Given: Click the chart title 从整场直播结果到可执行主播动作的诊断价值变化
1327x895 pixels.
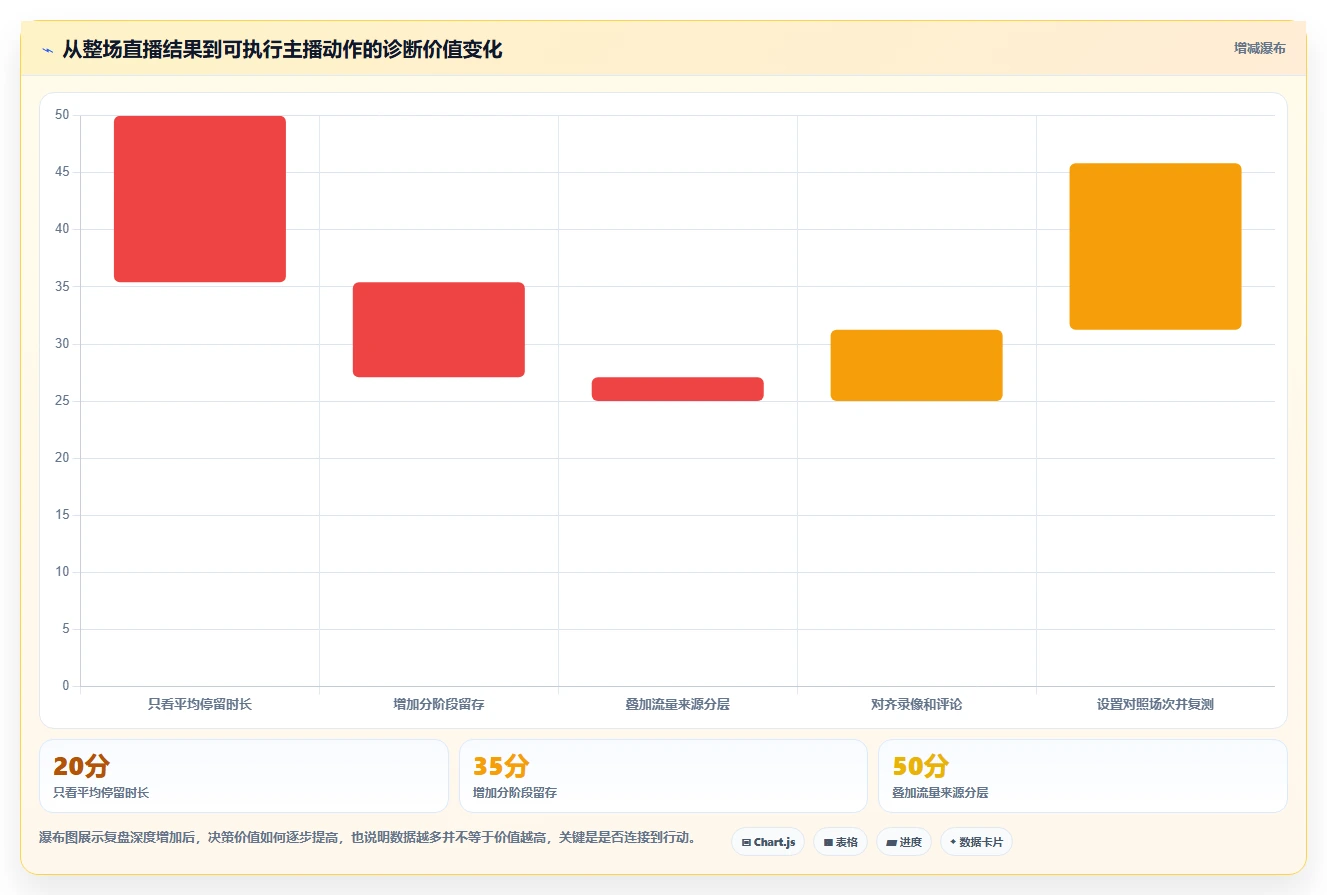Looking at the screenshot, I should click(282, 49).
